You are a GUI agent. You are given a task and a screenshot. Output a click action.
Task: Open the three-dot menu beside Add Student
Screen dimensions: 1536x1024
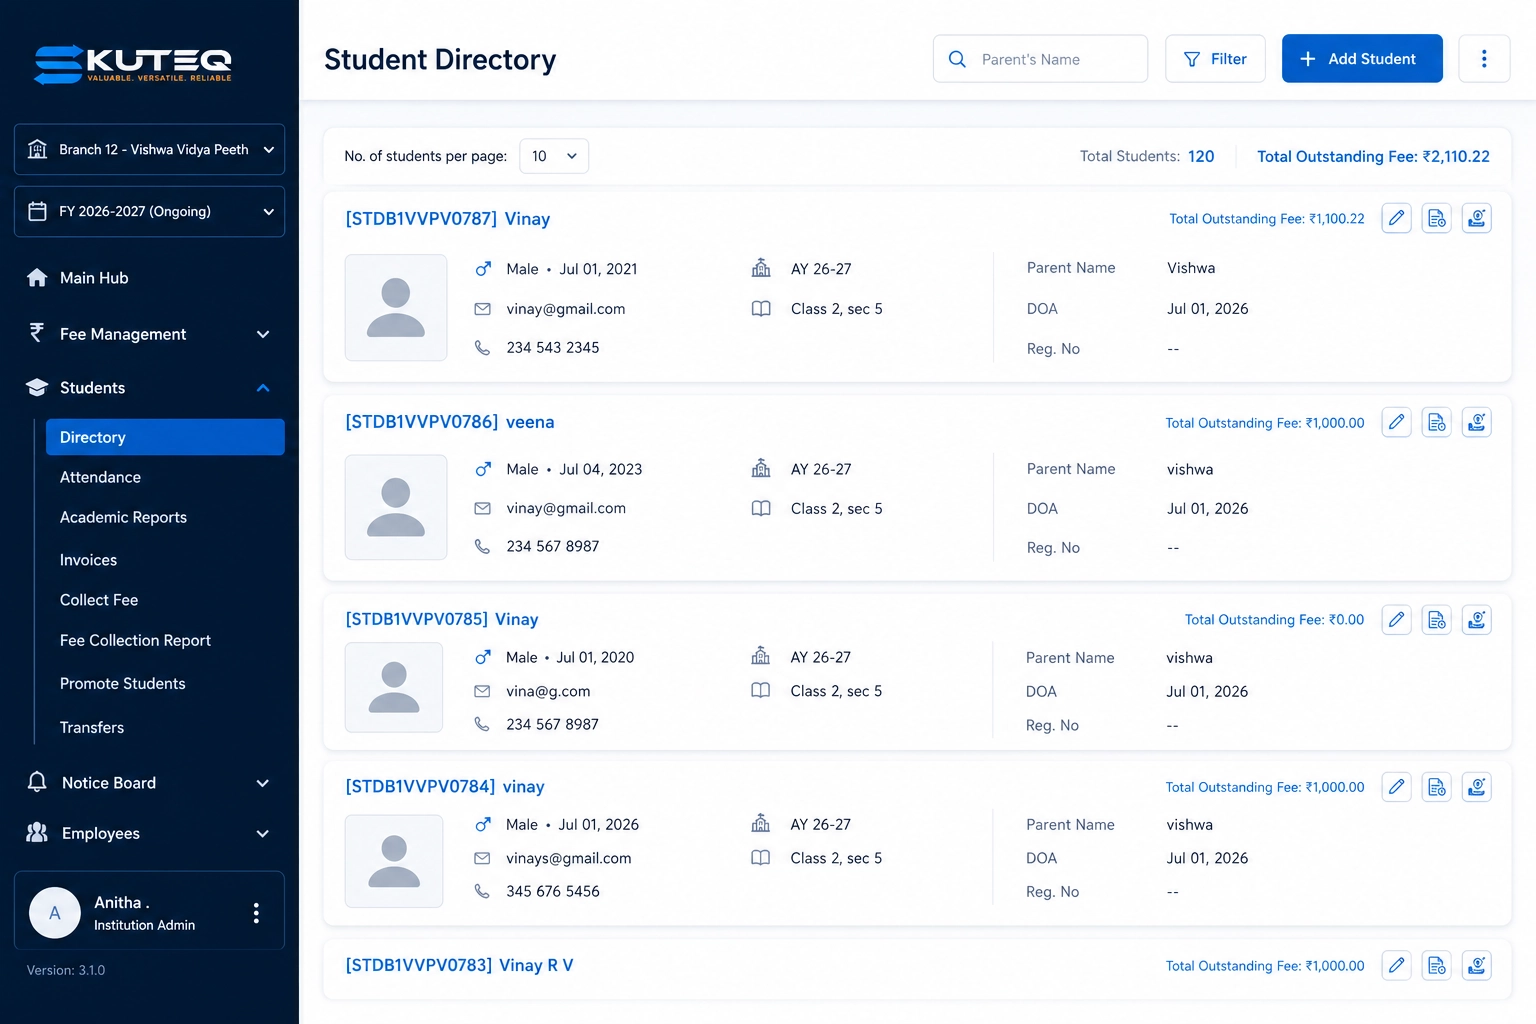[1484, 59]
